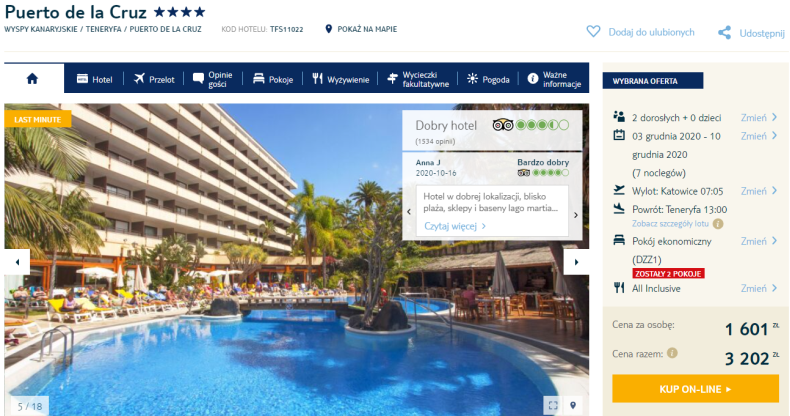Click the heart favorites icon
Screen dimensions: 790x416
click(x=593, y=32)
